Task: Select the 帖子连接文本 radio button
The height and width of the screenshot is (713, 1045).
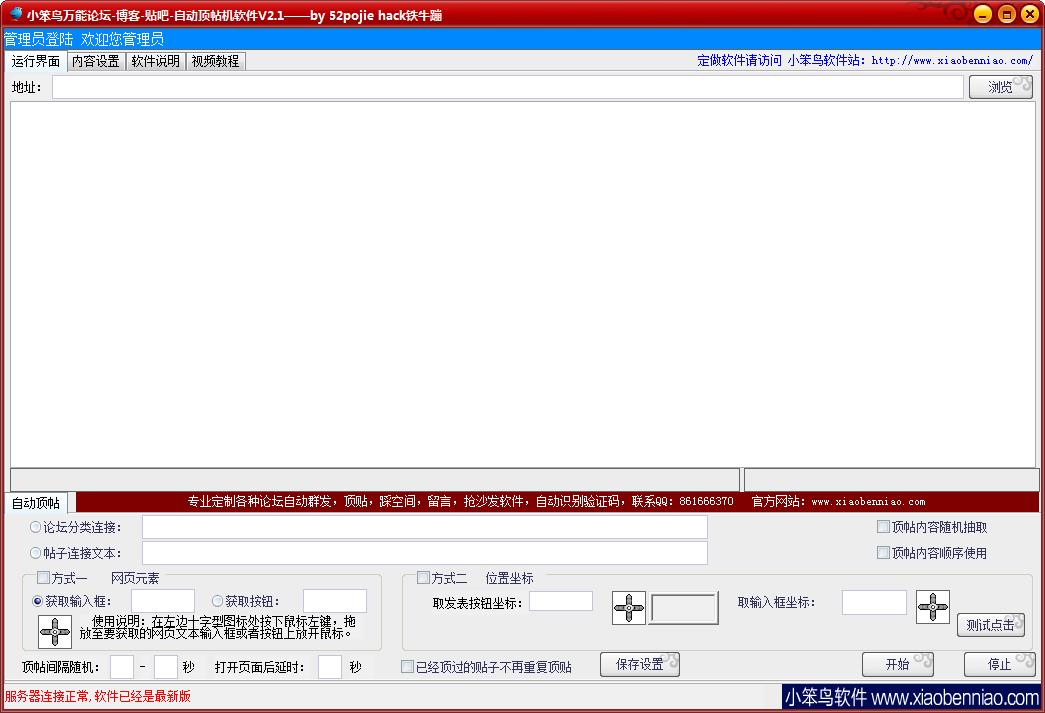Action: click(36, 553)
